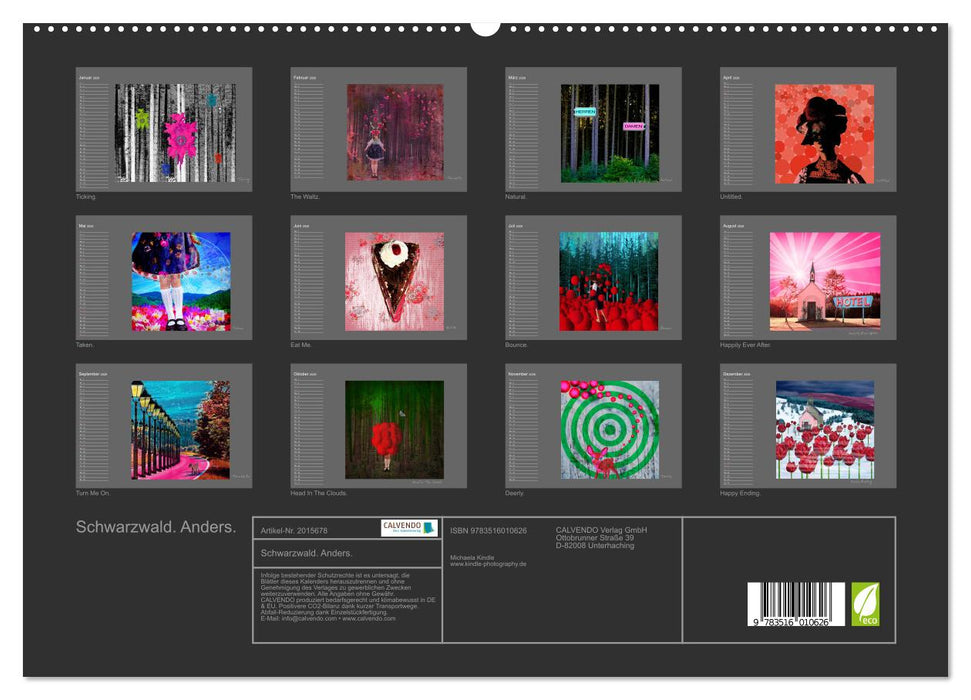
Task: Click the CALVENDO publisher logo
Action: click(x=409, y=528)
